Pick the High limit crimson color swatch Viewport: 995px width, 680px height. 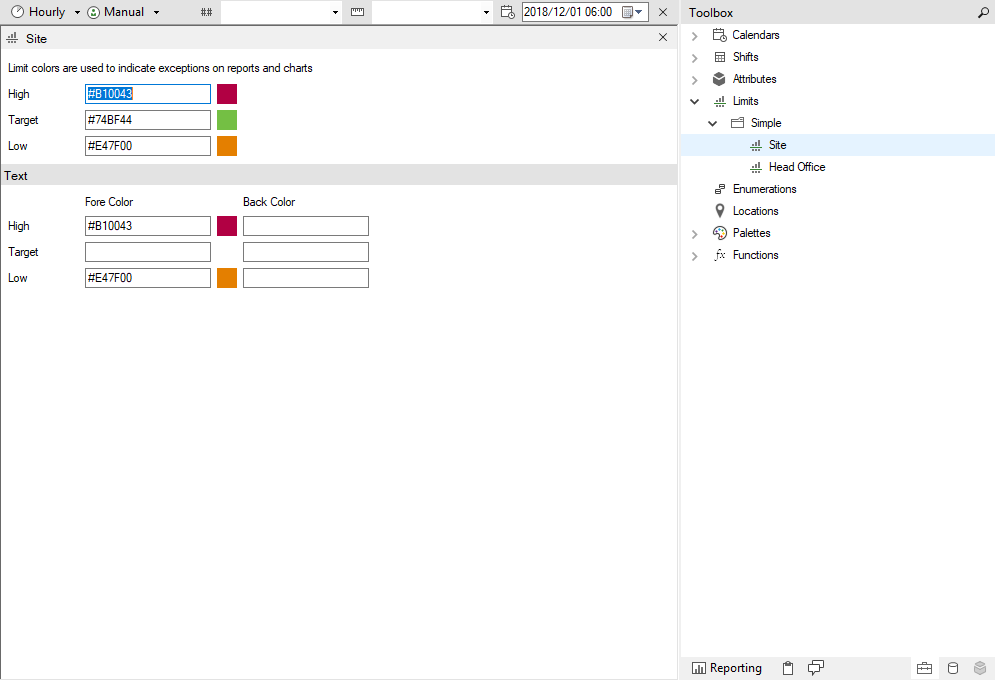coord(227,94)
